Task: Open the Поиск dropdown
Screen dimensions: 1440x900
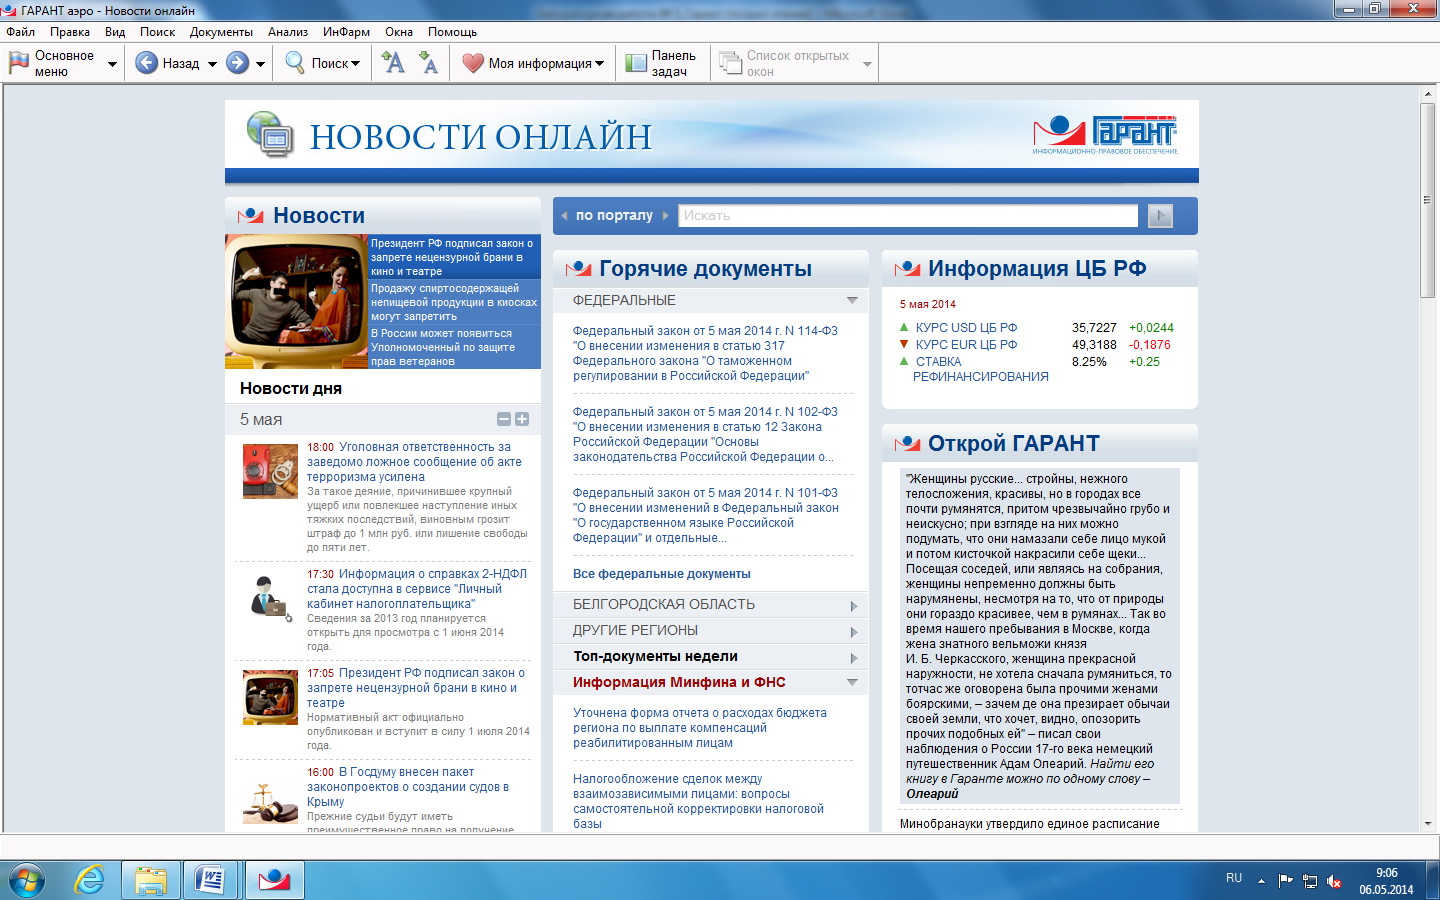Action: tap(356, 64)
